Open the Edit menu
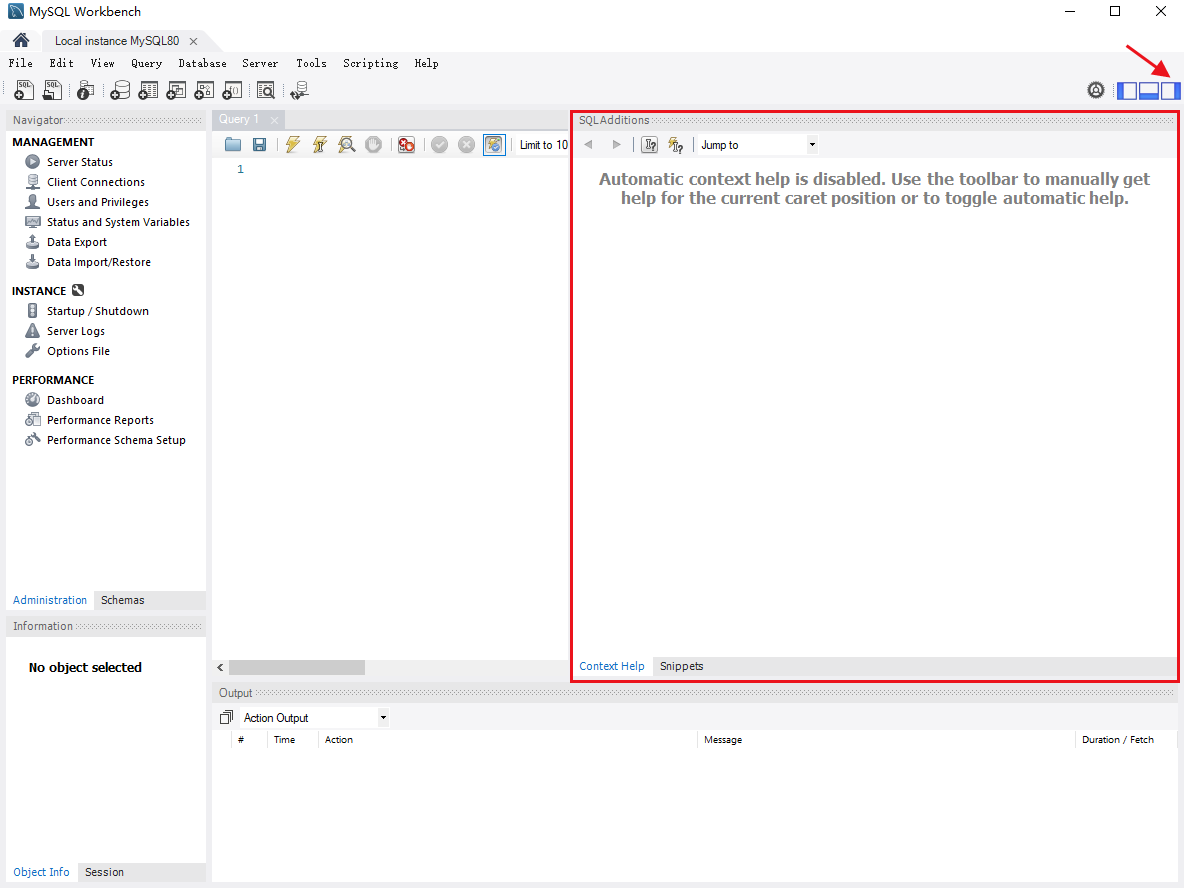This screenshot has width=1185, height=888. (x=61, y=63)
